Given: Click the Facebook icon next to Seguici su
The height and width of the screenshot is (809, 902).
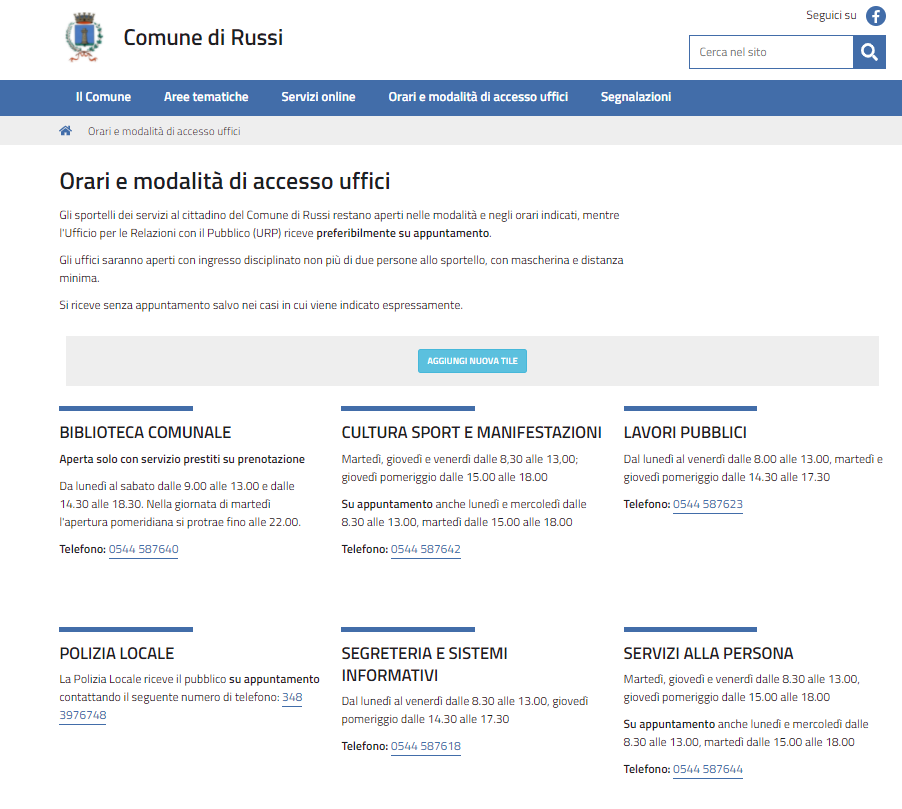Looking at the screenshot, I should click(875, 16).
